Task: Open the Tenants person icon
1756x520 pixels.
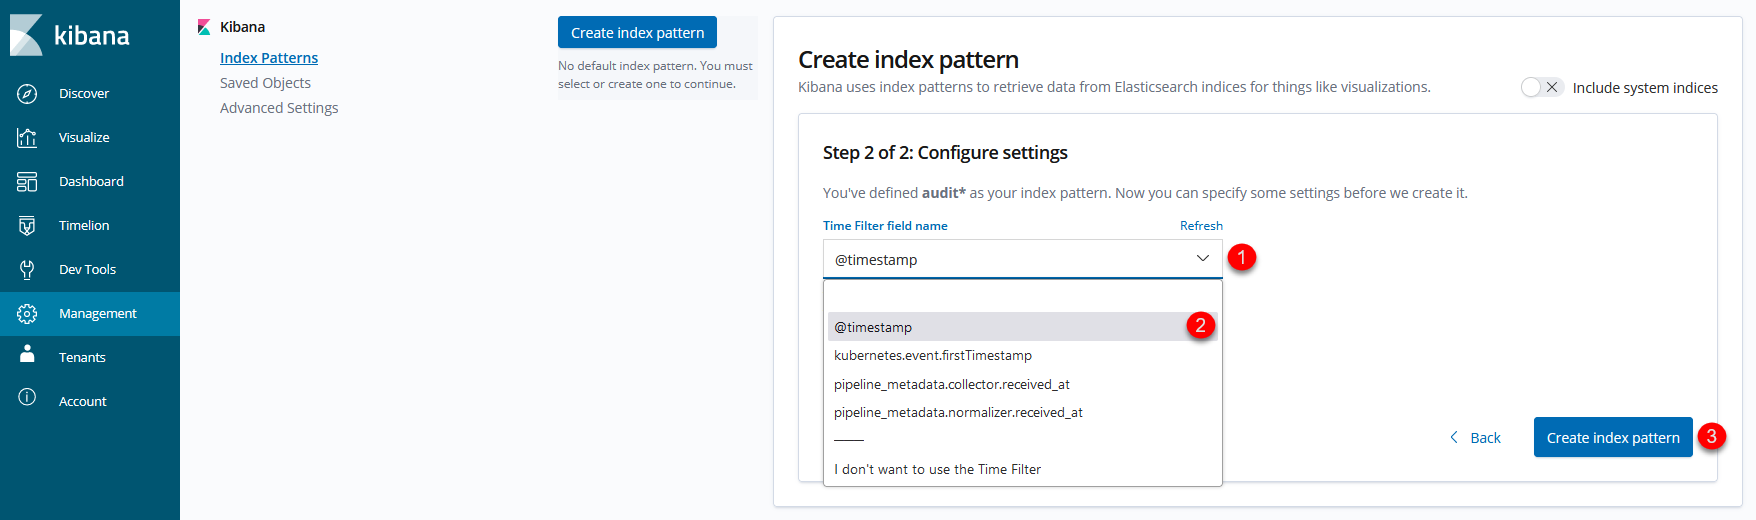Action: click(x=27, y=355)
